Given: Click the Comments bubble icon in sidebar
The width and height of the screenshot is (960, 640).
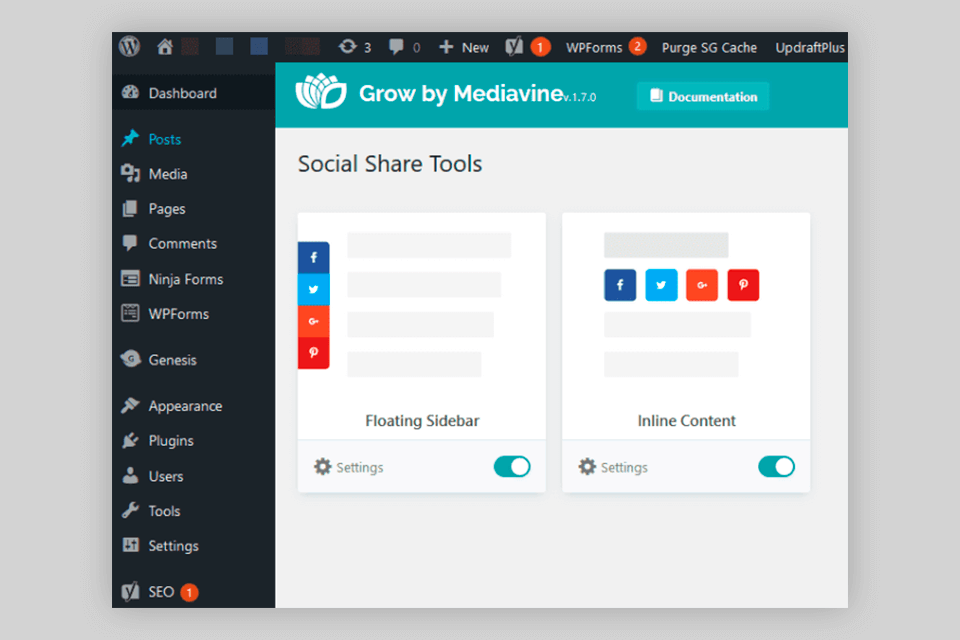Looking at the screenshot, I should [x=130, y=243].
